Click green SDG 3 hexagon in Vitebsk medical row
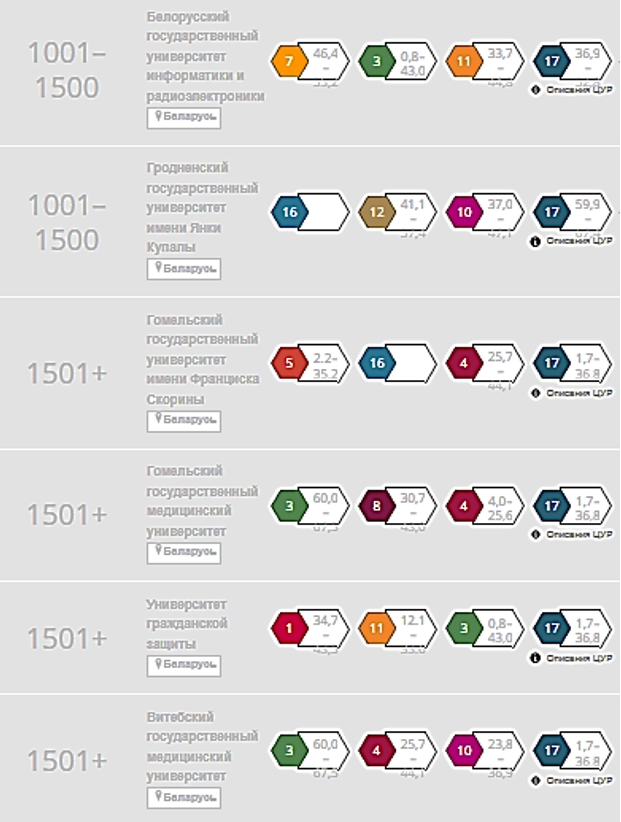The width and height of the screenshot is (621, 822). [x=289, y=751]
